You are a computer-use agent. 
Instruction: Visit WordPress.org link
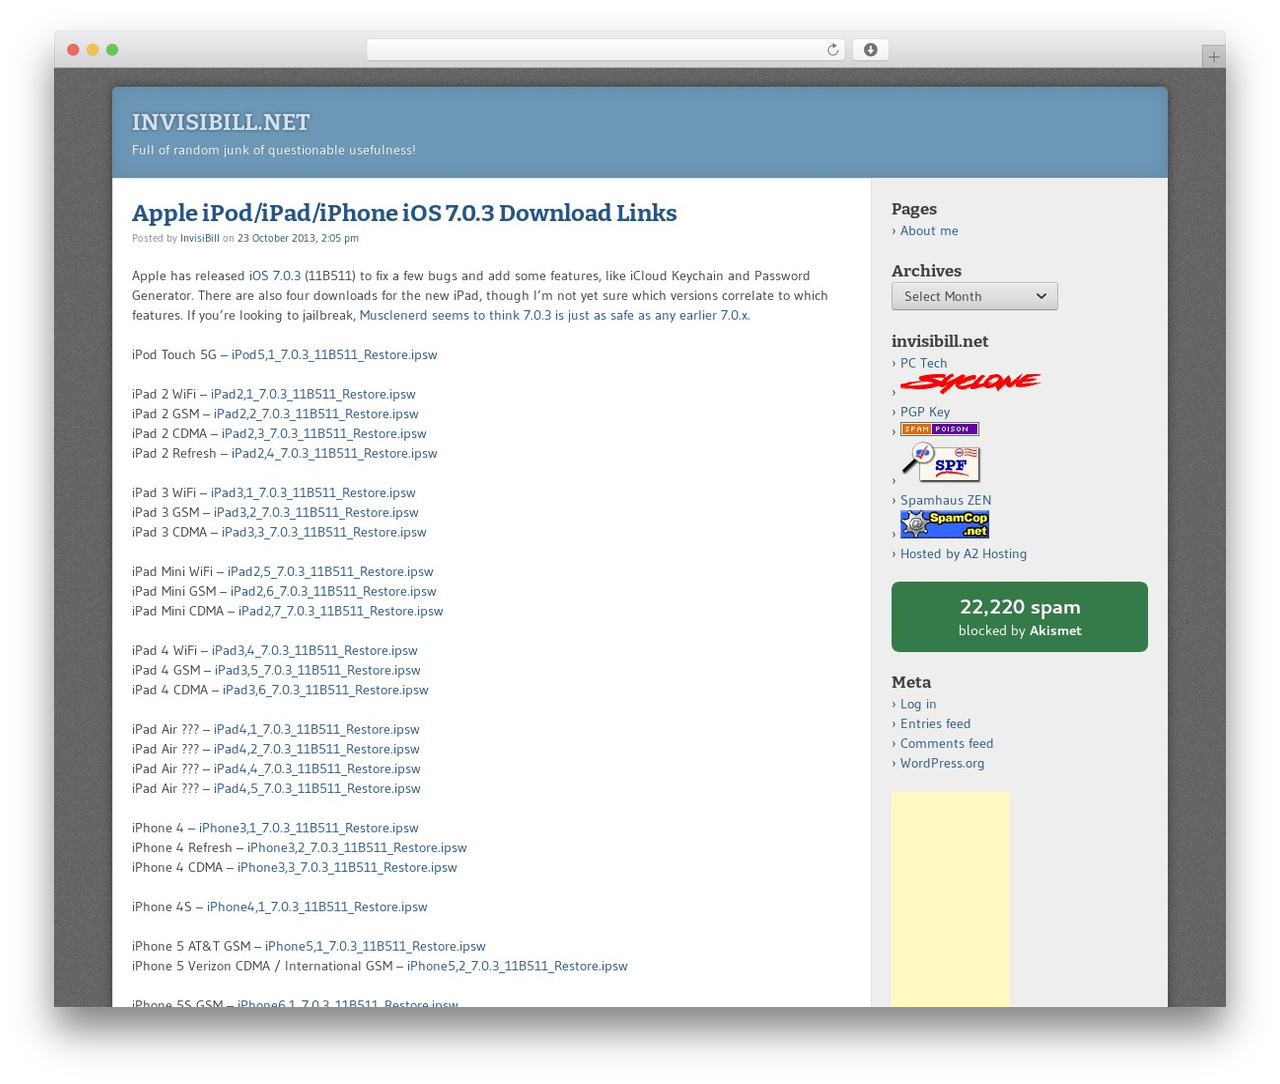pos(942,763)
